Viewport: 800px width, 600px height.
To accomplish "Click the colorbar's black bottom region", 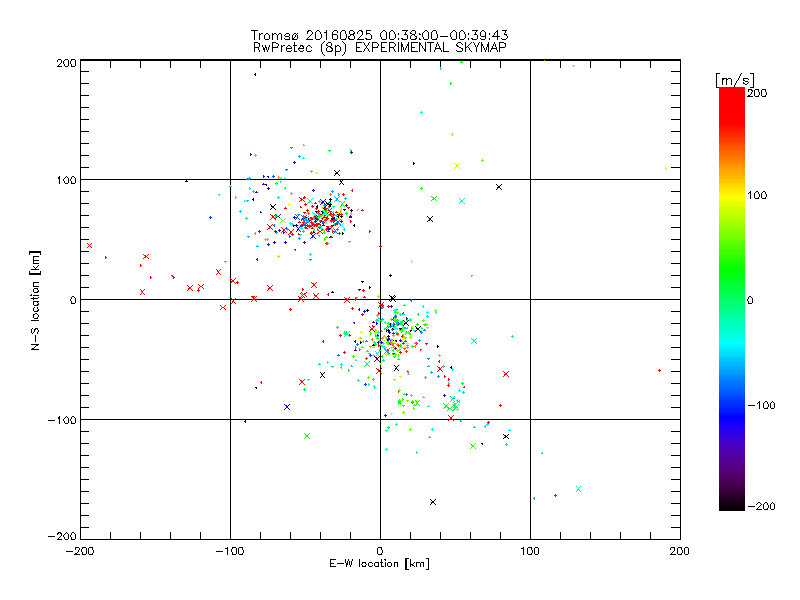I will coord(732,503).
